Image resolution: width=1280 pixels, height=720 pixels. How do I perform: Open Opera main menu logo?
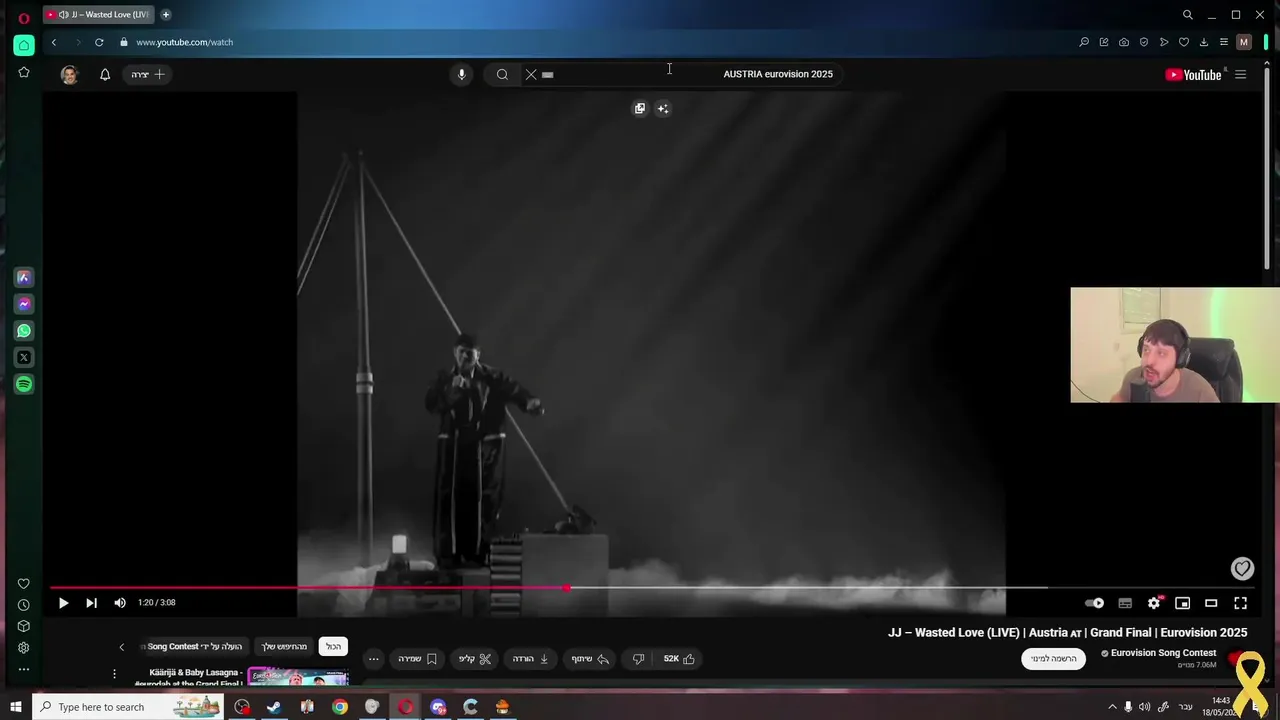tap(24, 17)
